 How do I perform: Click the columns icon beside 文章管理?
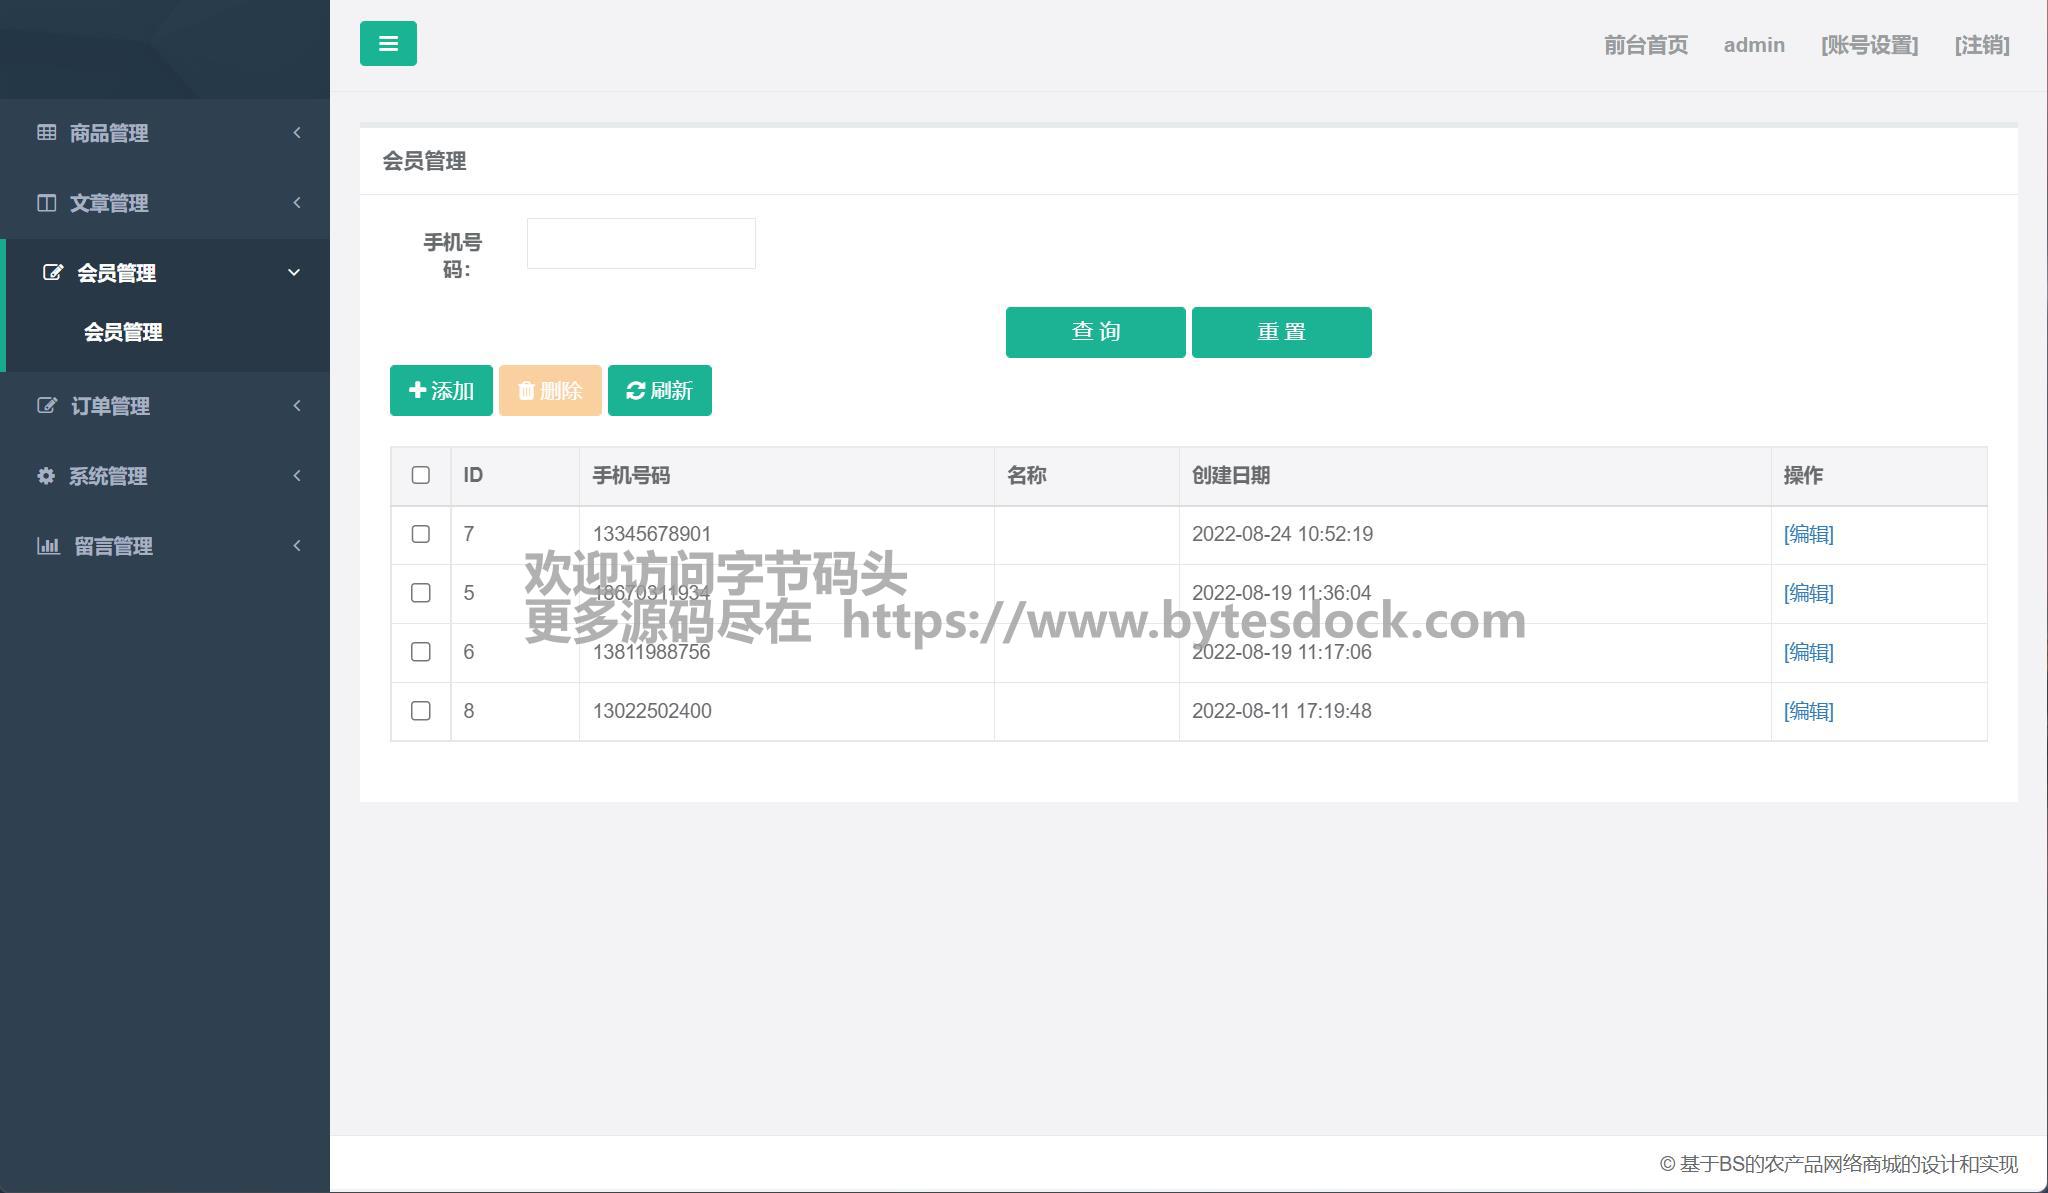coord(46,203)
